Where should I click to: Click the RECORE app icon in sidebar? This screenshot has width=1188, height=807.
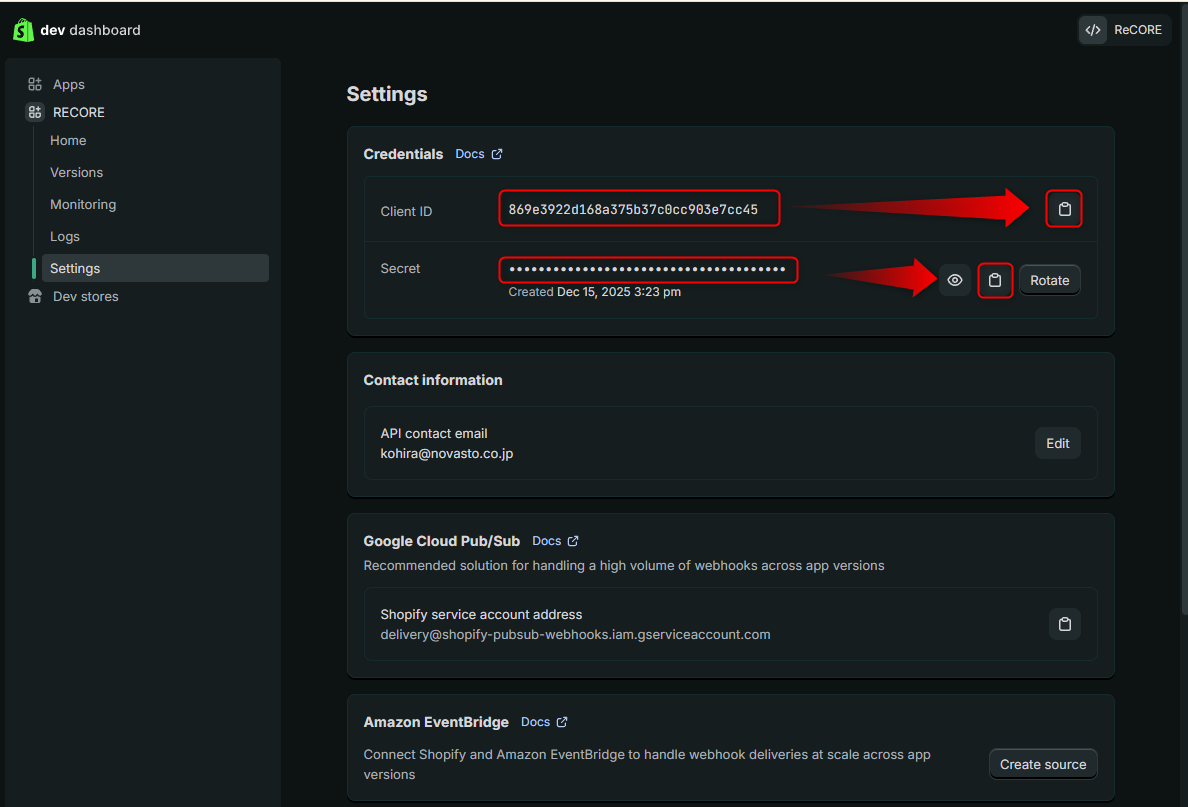tap(35, 112)
